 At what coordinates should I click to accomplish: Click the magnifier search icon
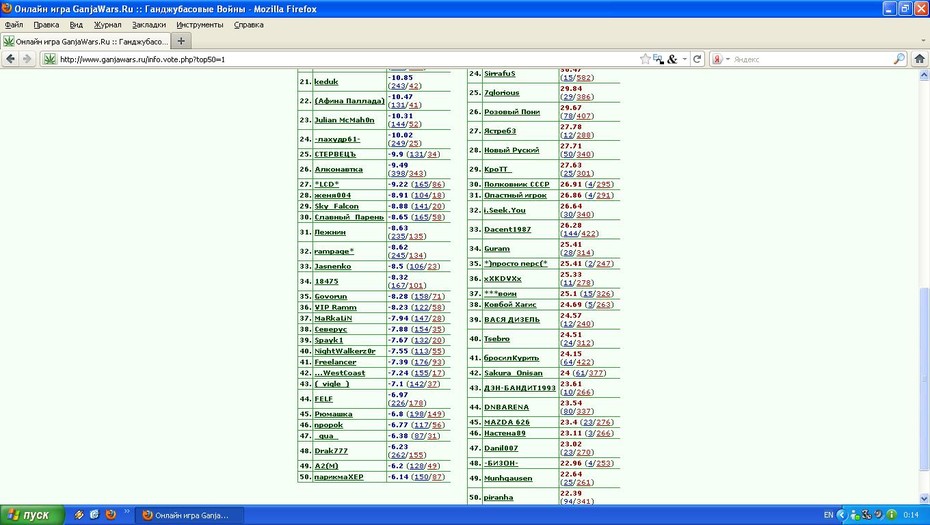click(x=899, y=59)
